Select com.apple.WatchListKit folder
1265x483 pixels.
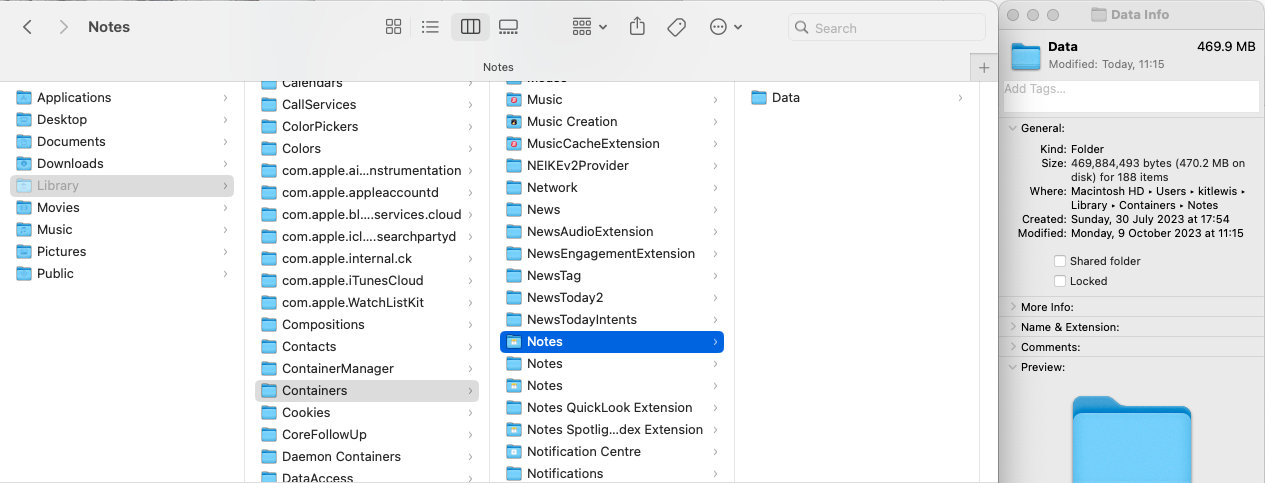click(367, 302)
